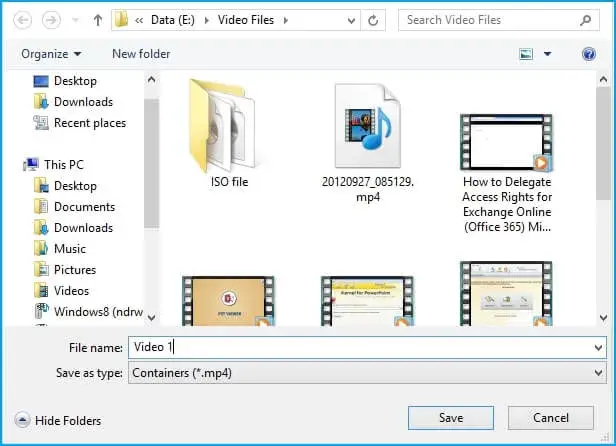Click the file list scroll up arrow
The width and height of the screenshot is (616, 446).
(x=603, y=80)
